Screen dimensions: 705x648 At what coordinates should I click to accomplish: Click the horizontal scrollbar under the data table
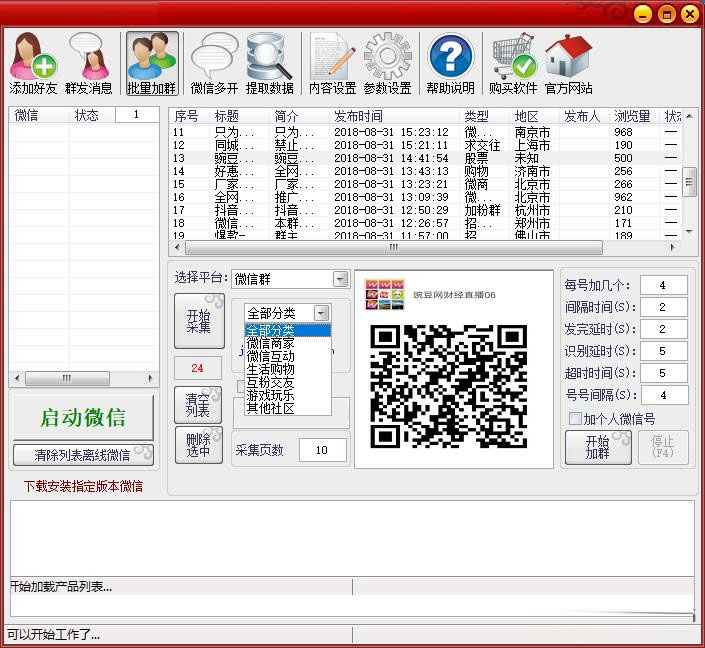pos(394,247)
